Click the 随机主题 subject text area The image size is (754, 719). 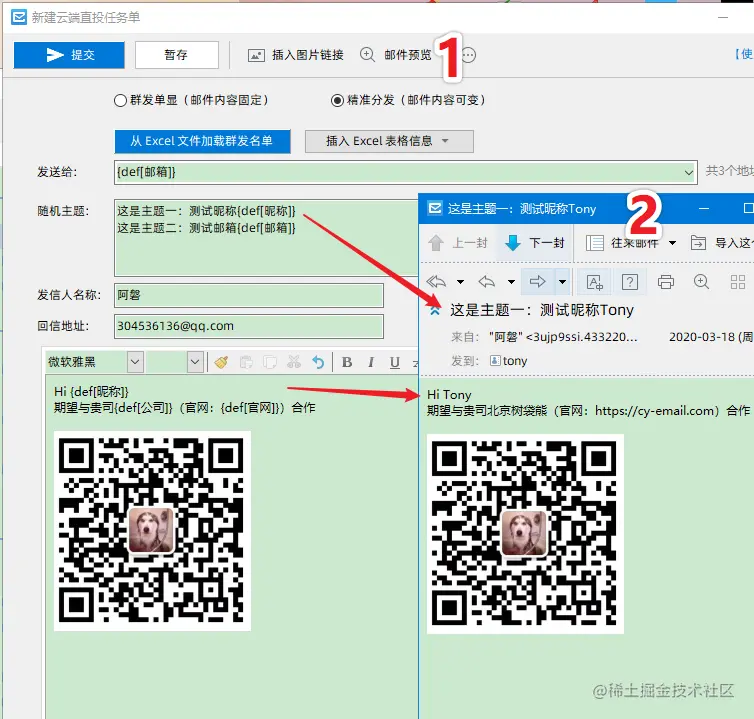[x=266, y=237]
